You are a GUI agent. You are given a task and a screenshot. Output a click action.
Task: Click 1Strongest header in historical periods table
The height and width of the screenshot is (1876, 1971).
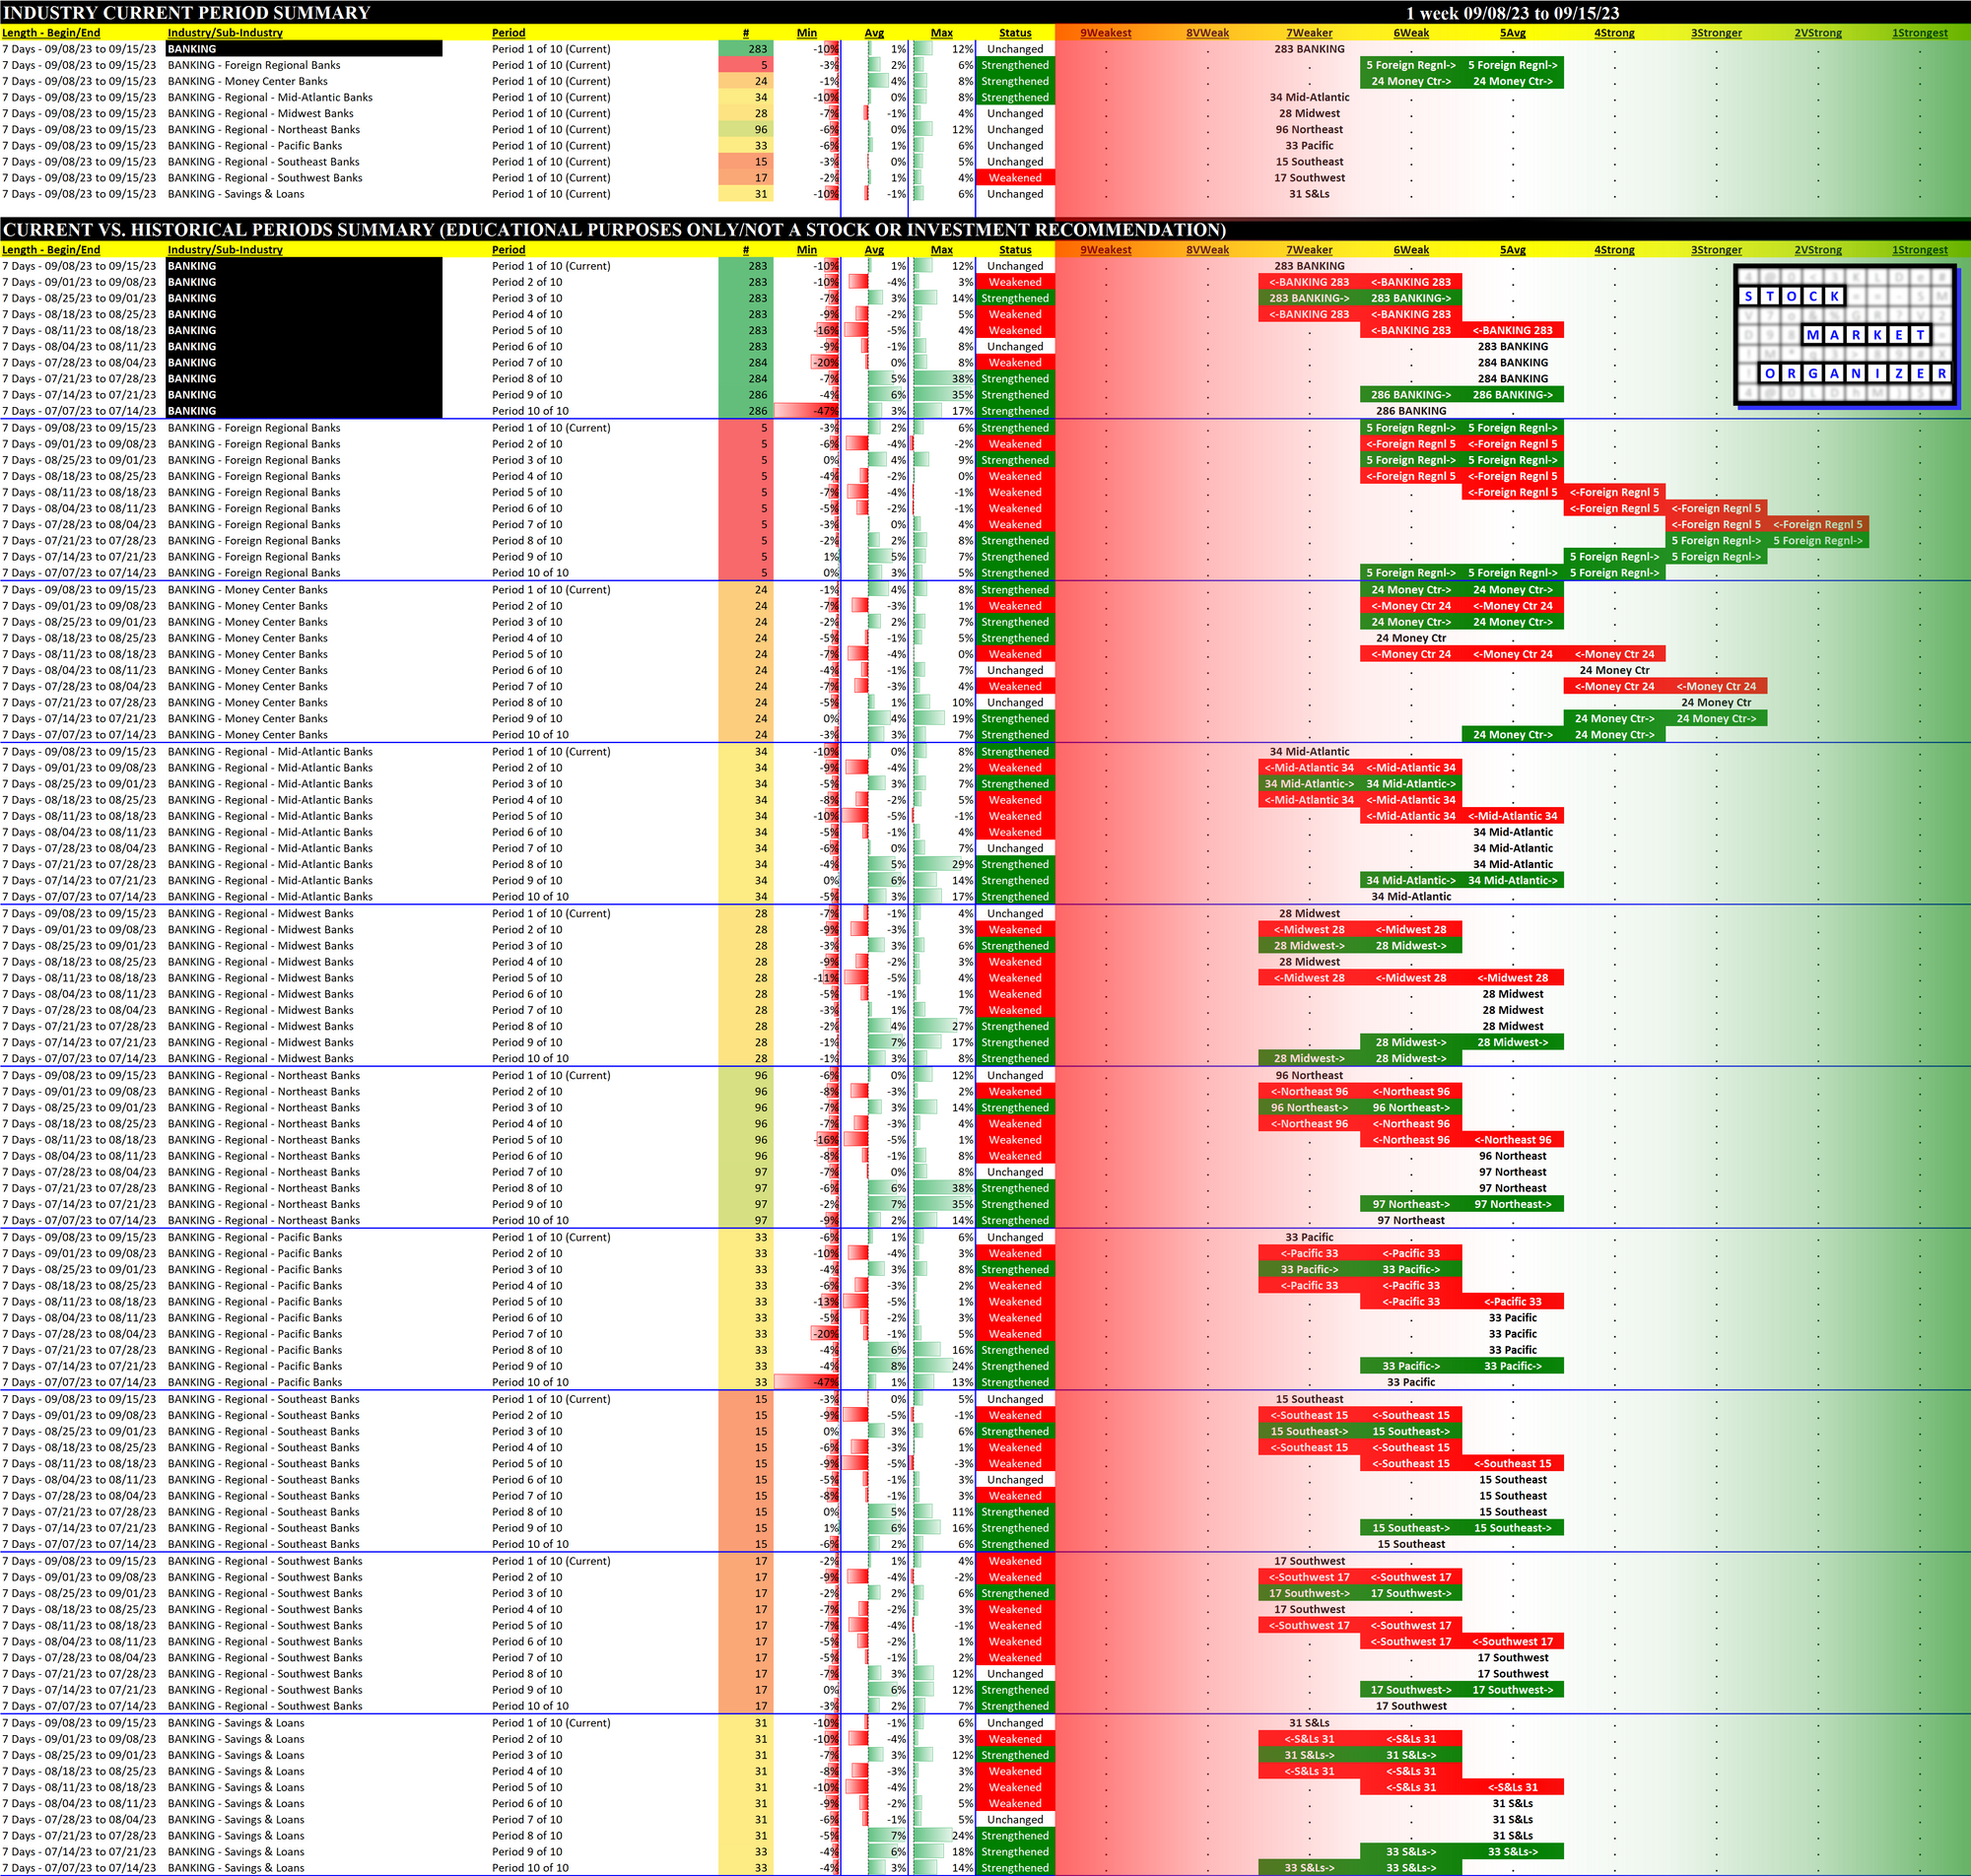[1919, 250]
